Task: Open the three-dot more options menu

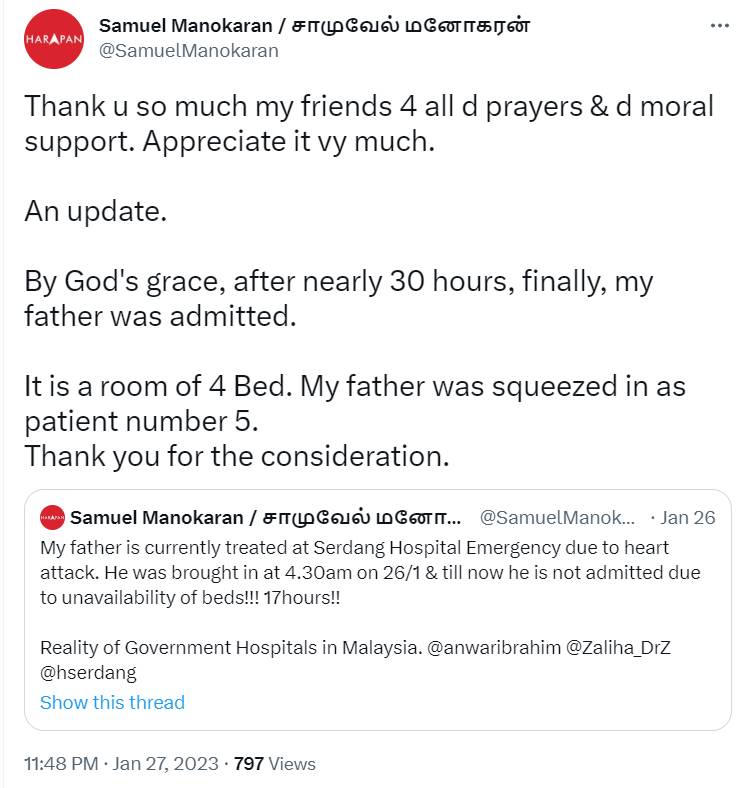Action: 720,26
